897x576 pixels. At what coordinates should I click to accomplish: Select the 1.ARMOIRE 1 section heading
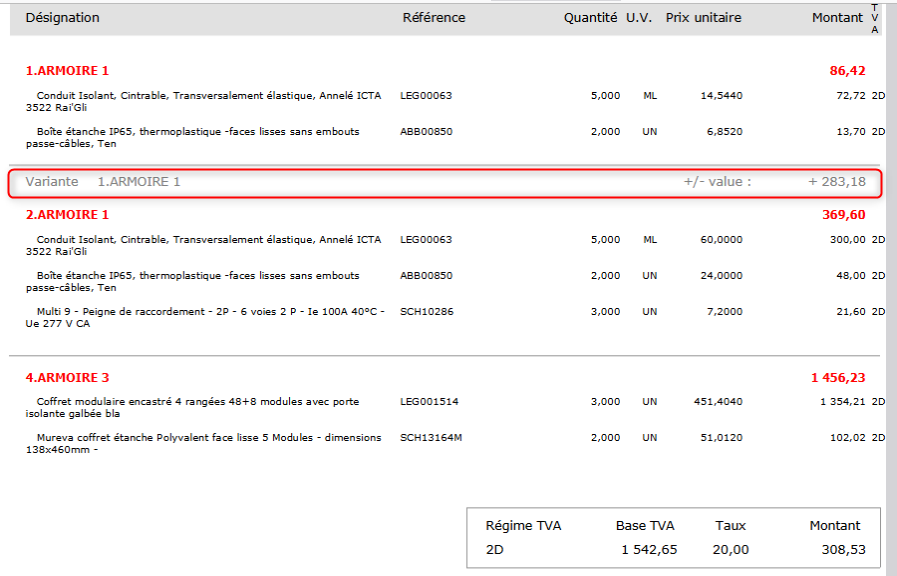tap(67, 70)
